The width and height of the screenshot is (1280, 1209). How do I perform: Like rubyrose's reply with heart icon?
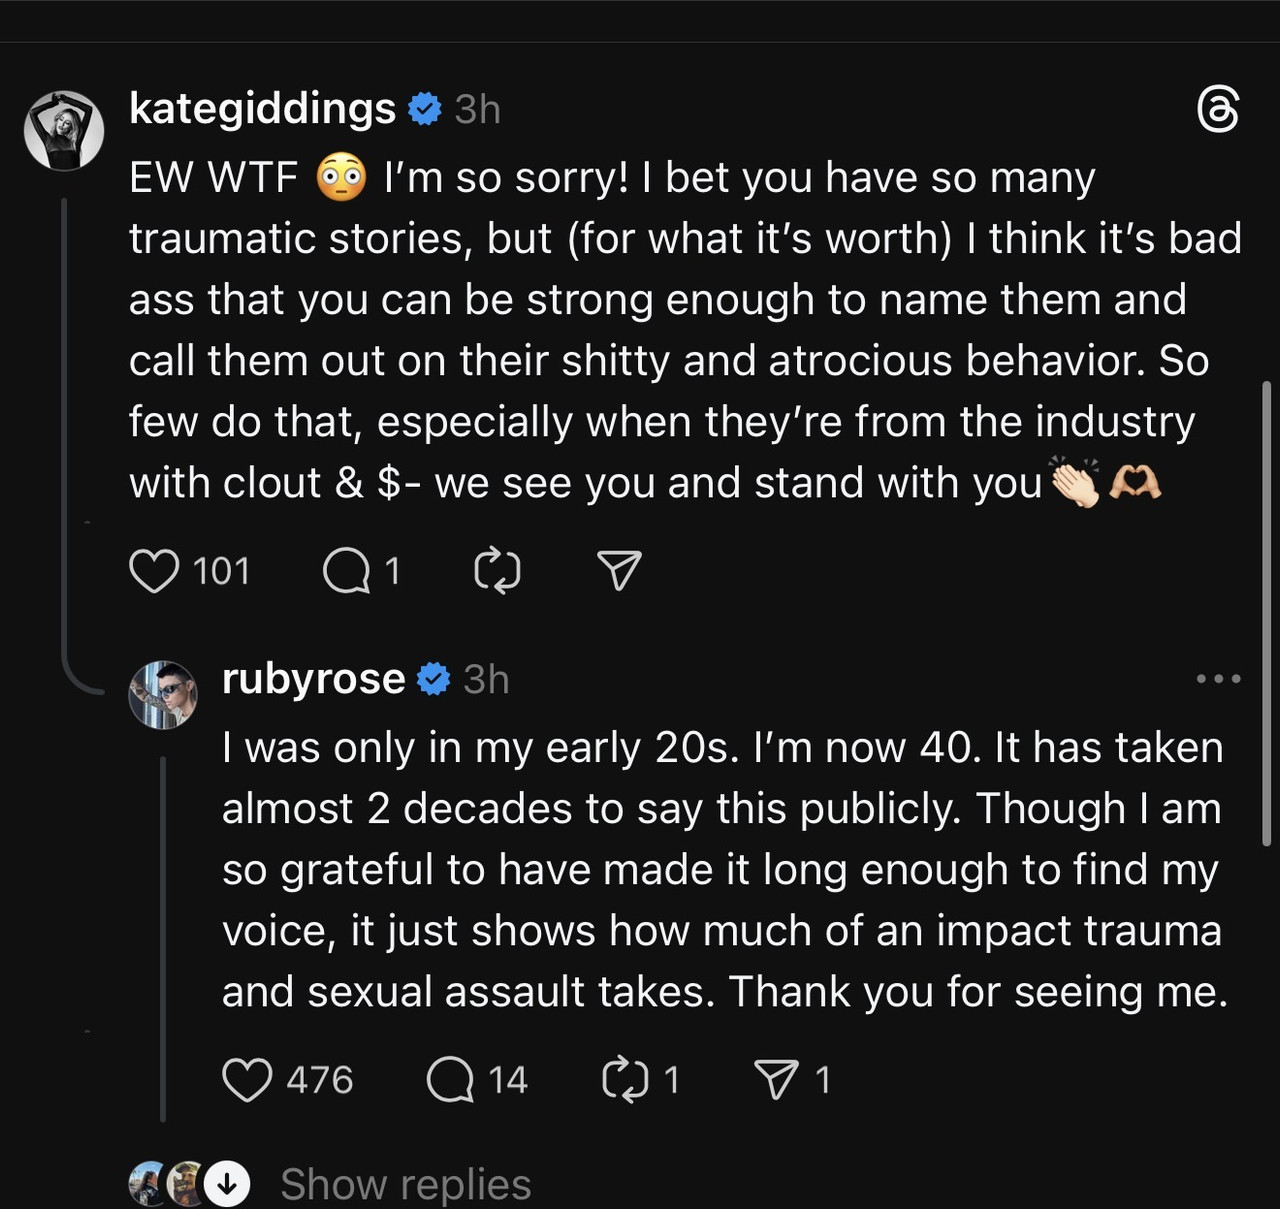click(247, 1080)
